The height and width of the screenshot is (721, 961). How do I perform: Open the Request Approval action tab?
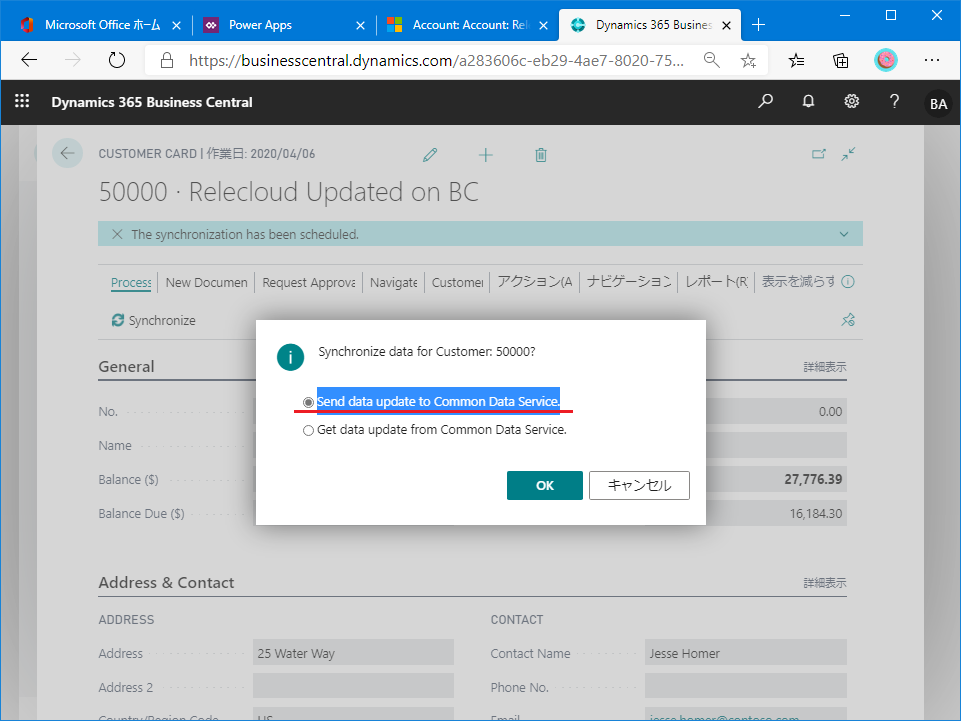(x=309, y=283)
